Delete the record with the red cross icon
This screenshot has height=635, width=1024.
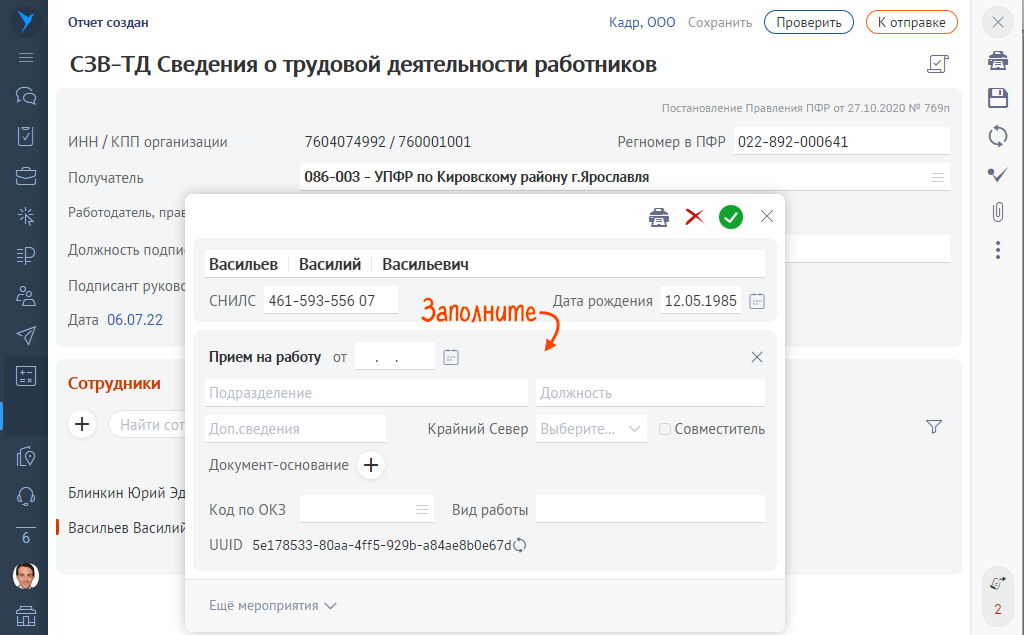point(694,217)
